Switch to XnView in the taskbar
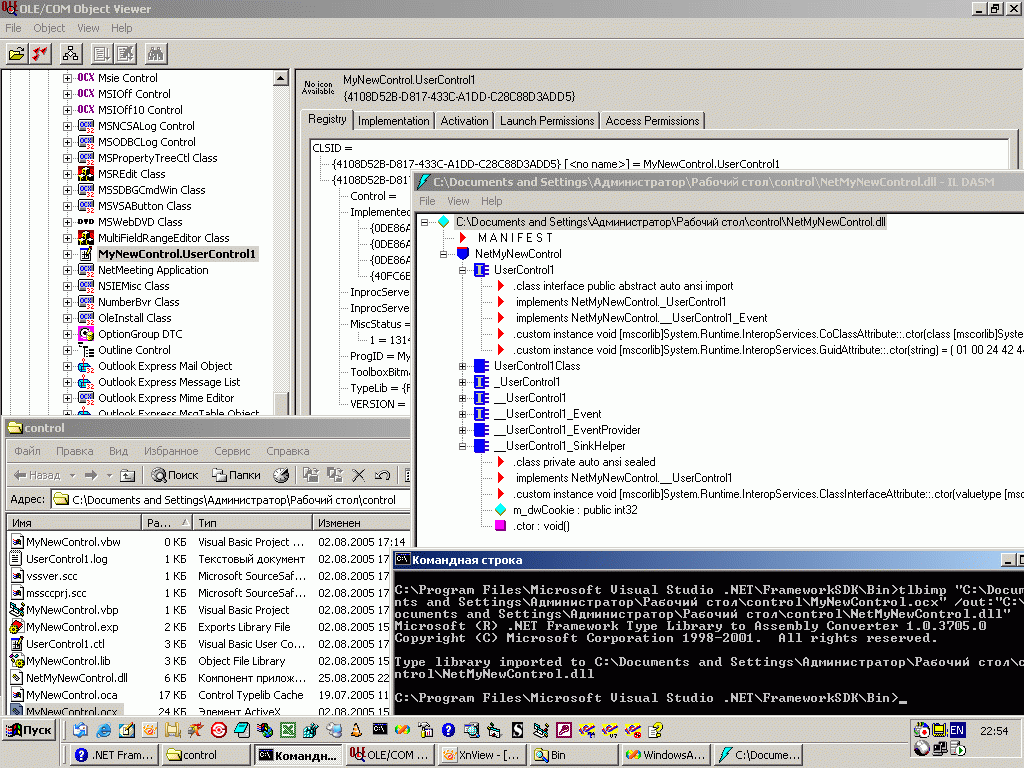 coord(482,755)
